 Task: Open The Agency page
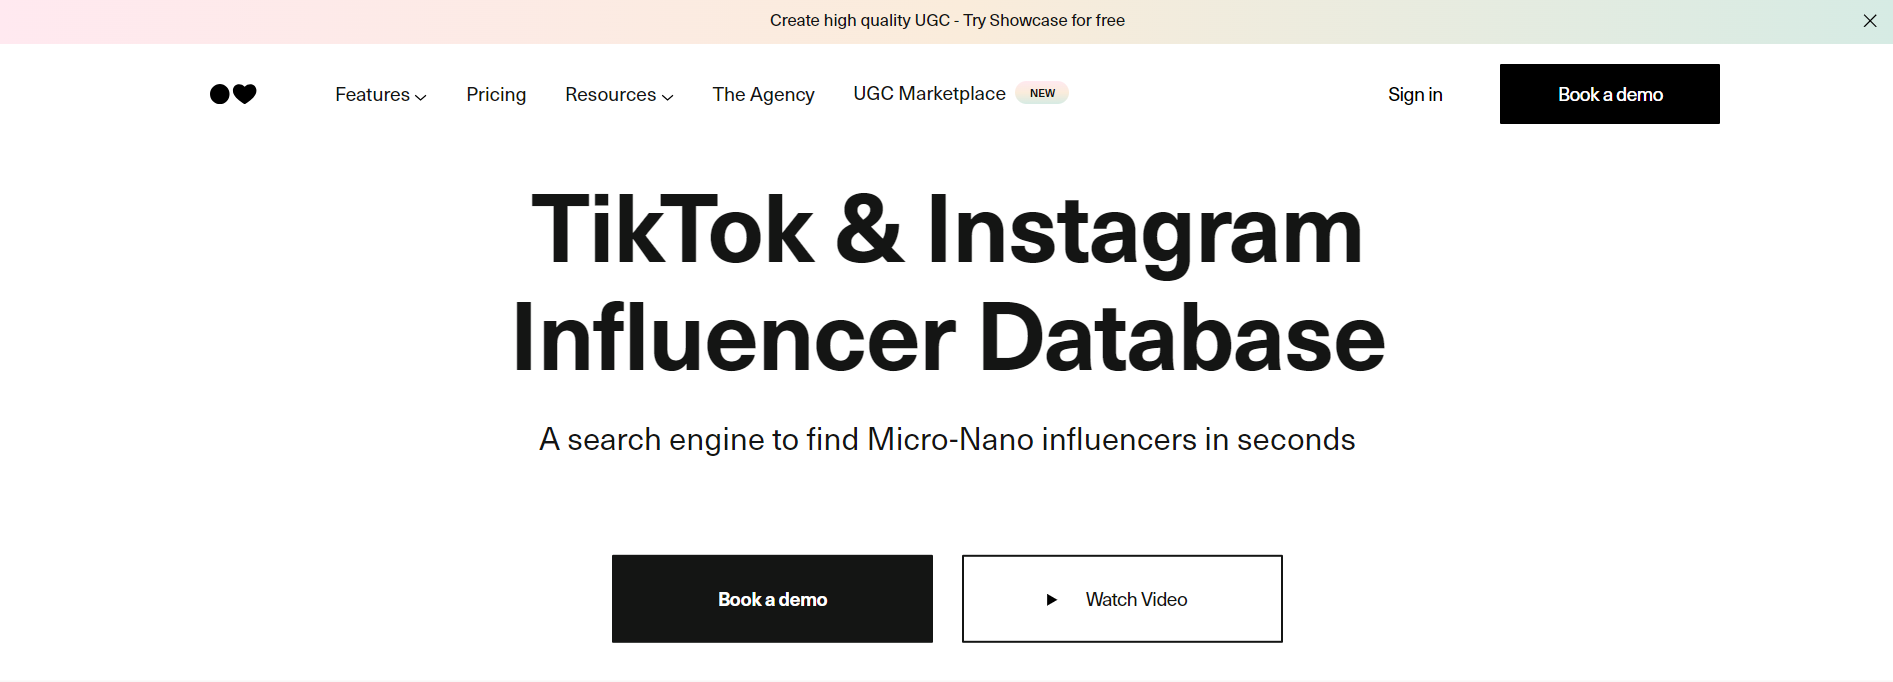coord(763,94)
